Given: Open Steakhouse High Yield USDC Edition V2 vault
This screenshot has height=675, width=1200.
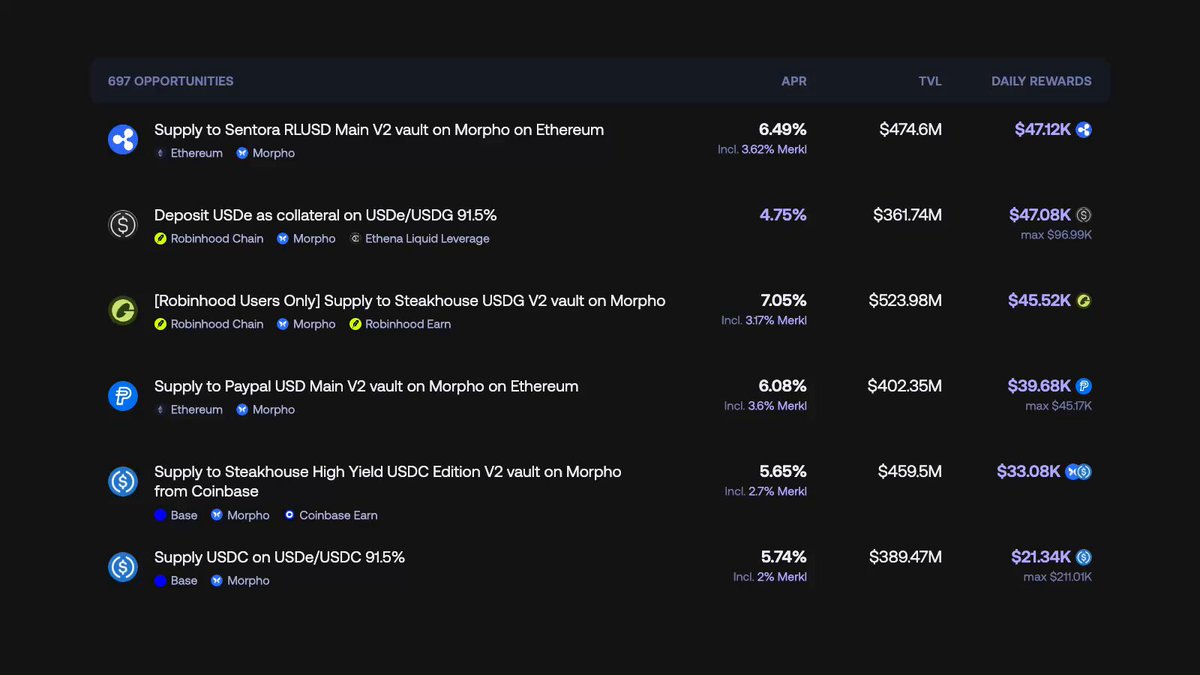Looking at the screenshot, I should [x=388, y=481].
